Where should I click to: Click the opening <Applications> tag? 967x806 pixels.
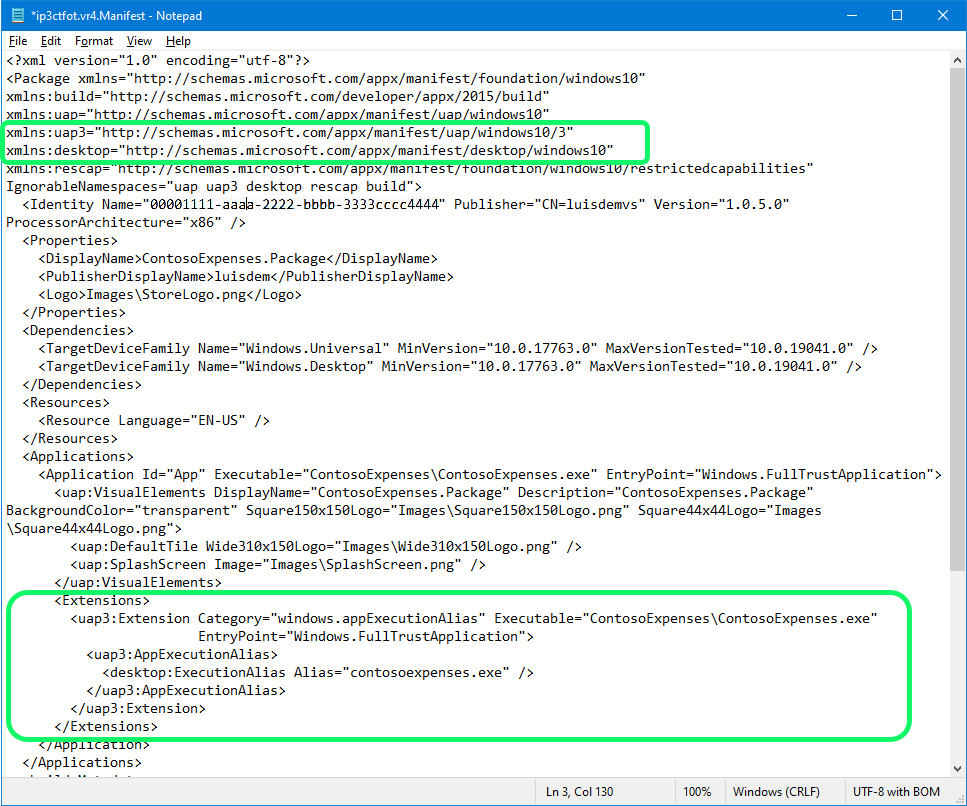coord(78,456)
